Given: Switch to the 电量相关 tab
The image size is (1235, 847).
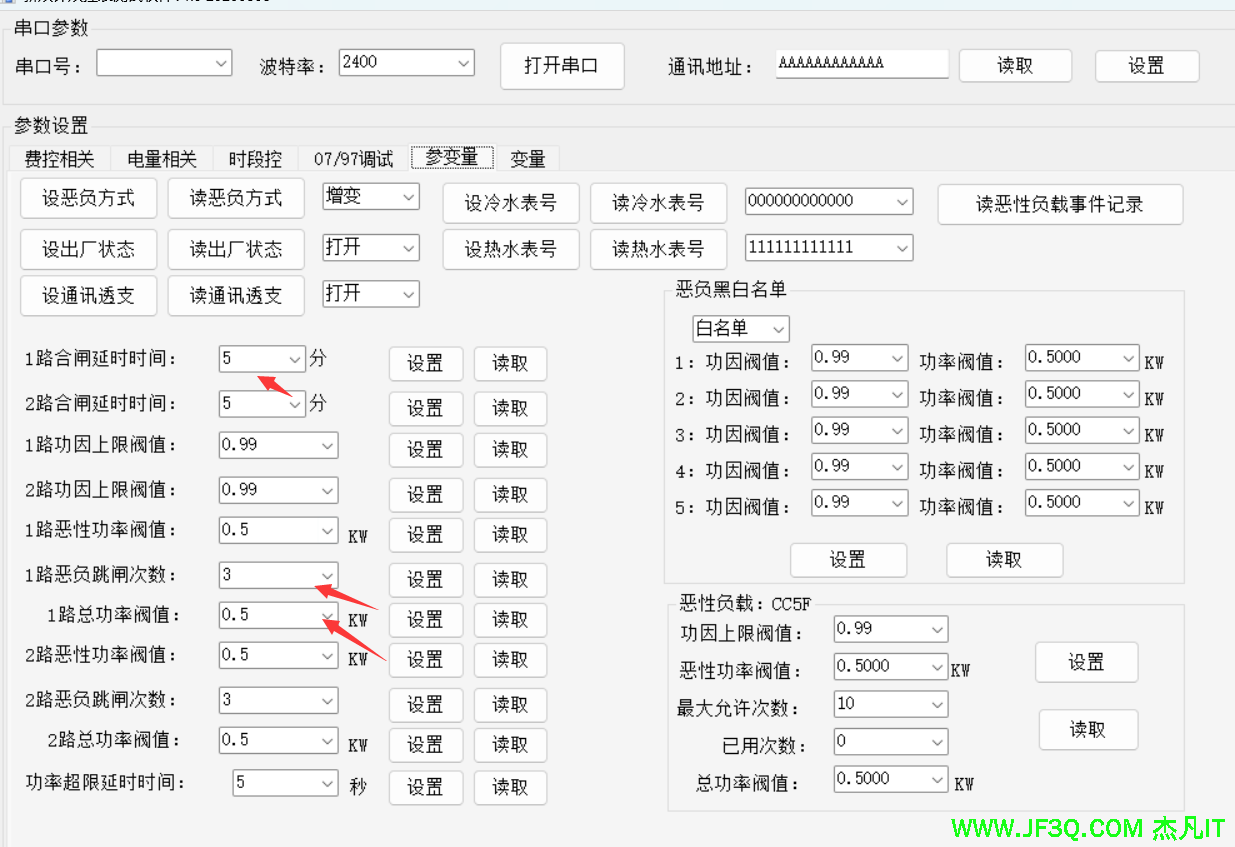Looking at the screenshot, I should pyautogui.click(x=162, y=159).
